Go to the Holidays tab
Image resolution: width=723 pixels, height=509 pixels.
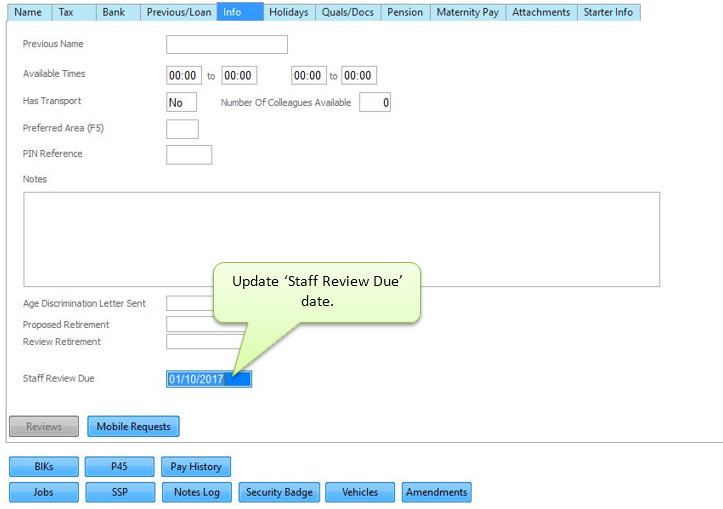coord(288,12)
